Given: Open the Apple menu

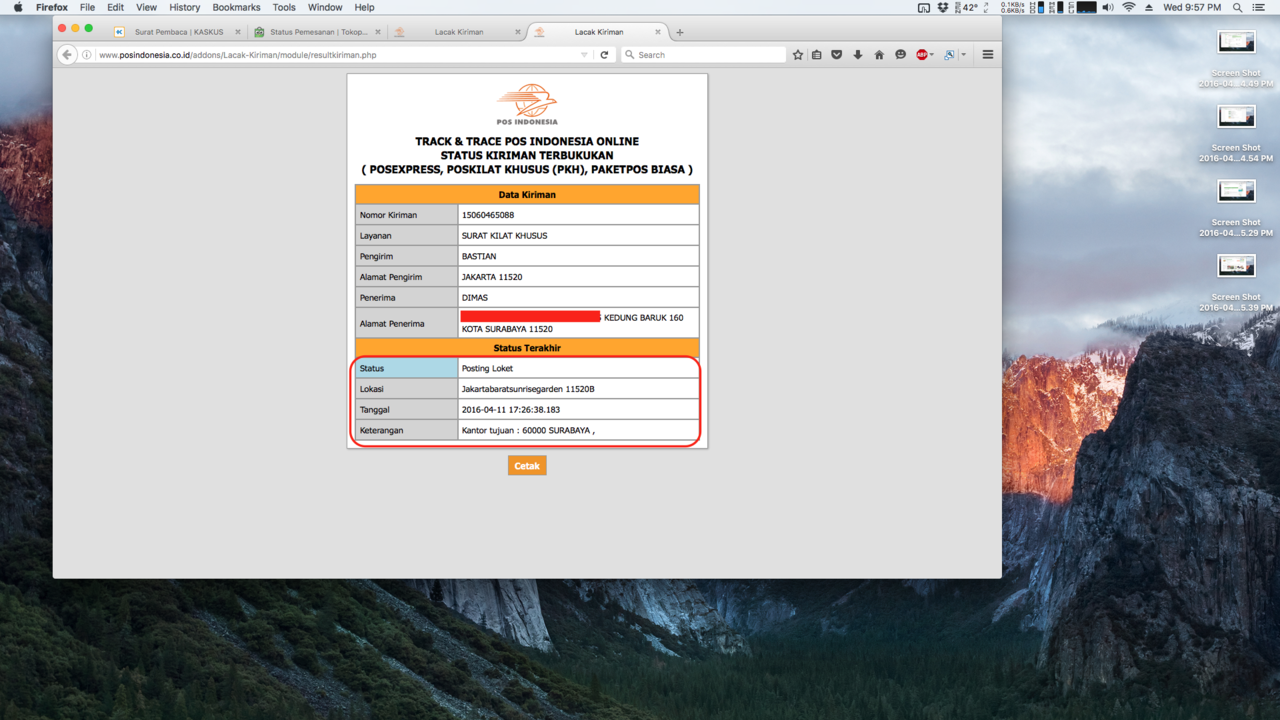Looking at the screenshot, I should tap(17, 7).
